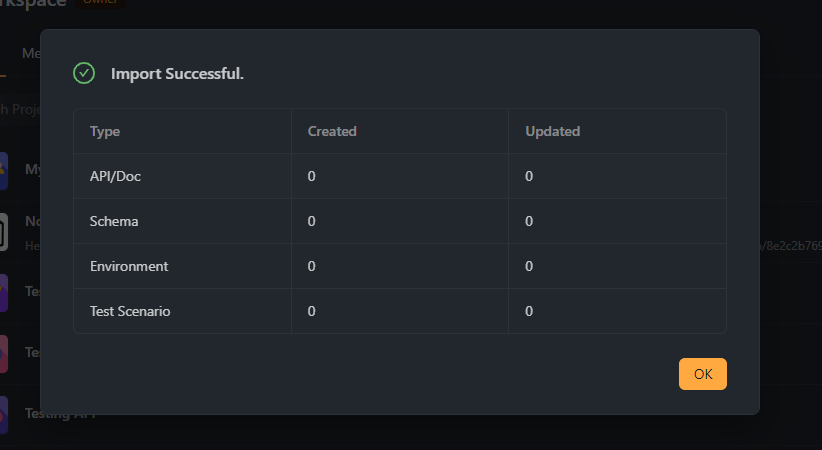Select the Test Scenario row label

(x=130, y=312)
